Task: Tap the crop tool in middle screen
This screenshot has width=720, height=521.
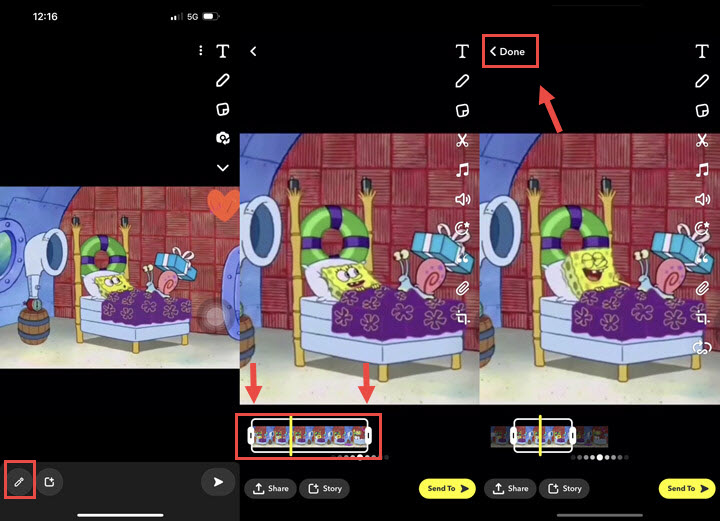Action: coord(462,317)
